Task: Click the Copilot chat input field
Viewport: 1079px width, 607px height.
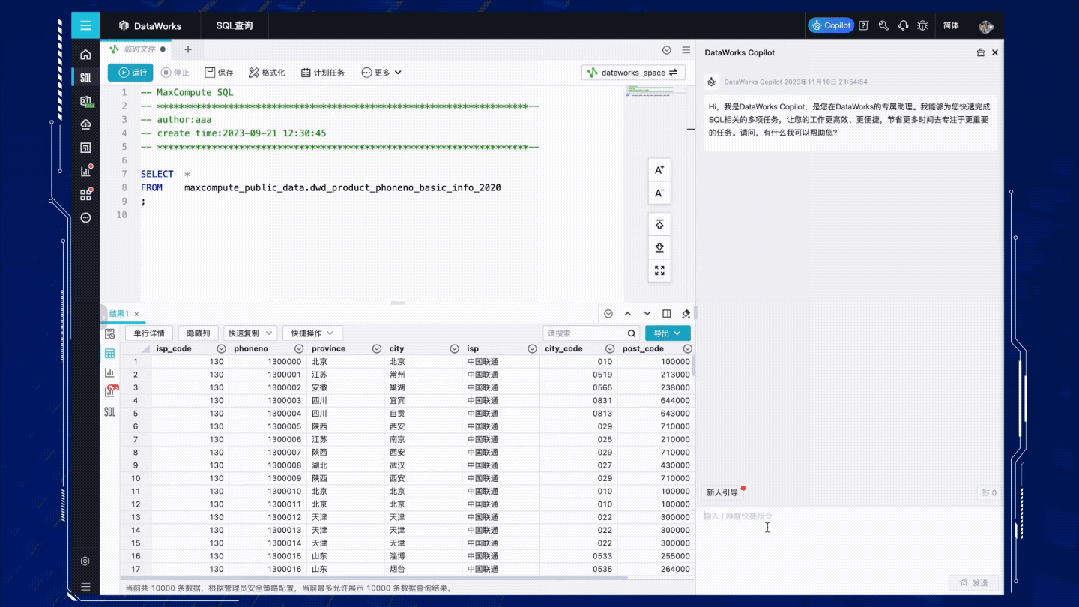Action: (850, 540)
